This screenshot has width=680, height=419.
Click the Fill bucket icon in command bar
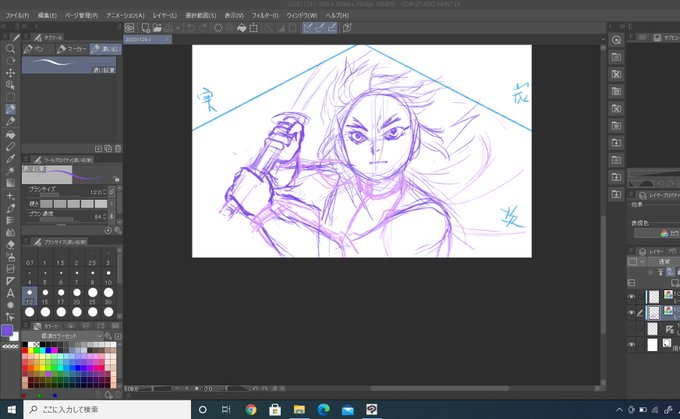242,28
